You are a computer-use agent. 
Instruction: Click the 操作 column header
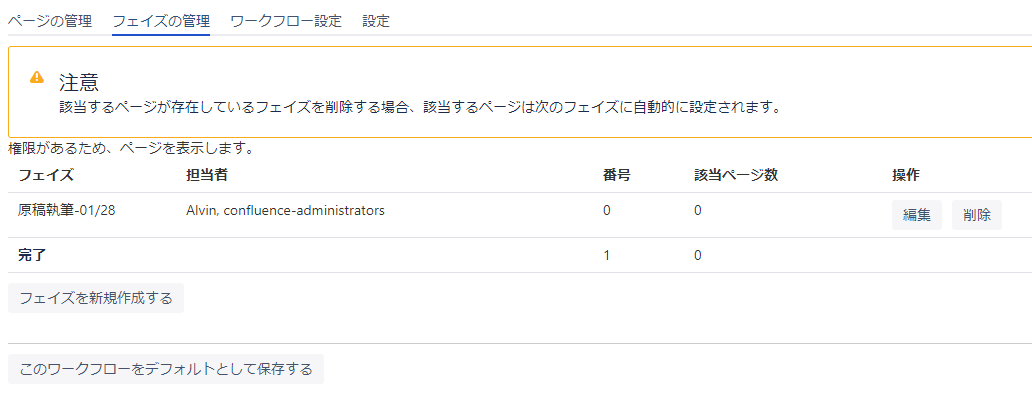pyautogui.click(x=906, y=175)
